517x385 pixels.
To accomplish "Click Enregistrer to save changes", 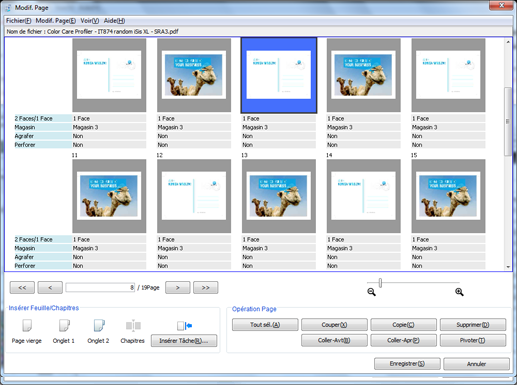I will coord(407,364).
